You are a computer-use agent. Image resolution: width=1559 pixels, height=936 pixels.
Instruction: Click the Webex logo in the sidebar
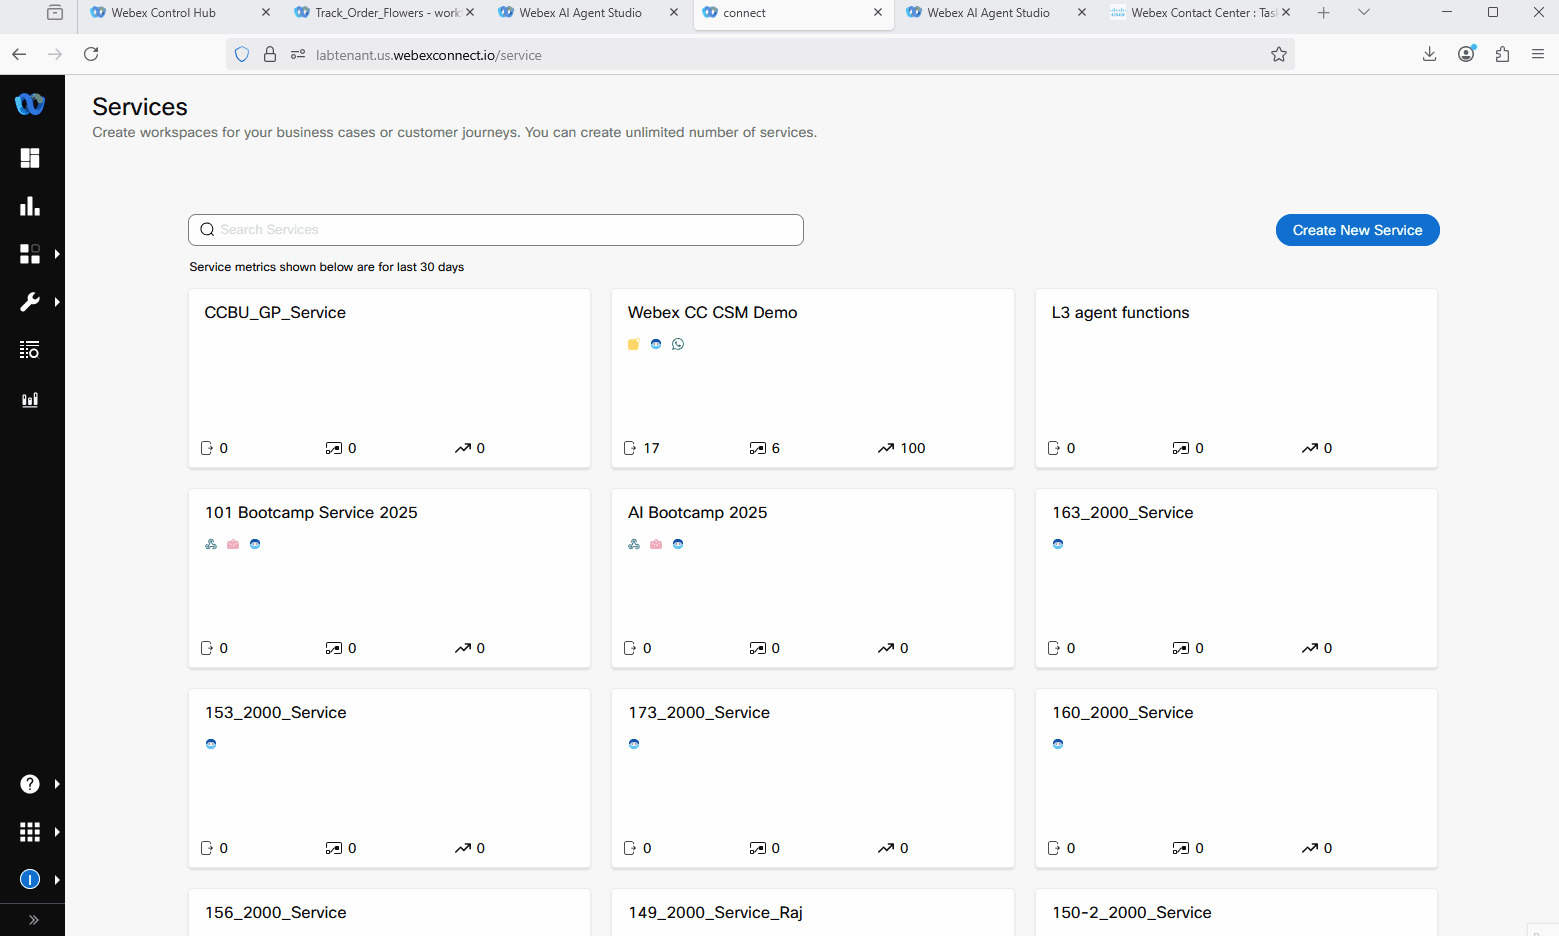point(30,104)
